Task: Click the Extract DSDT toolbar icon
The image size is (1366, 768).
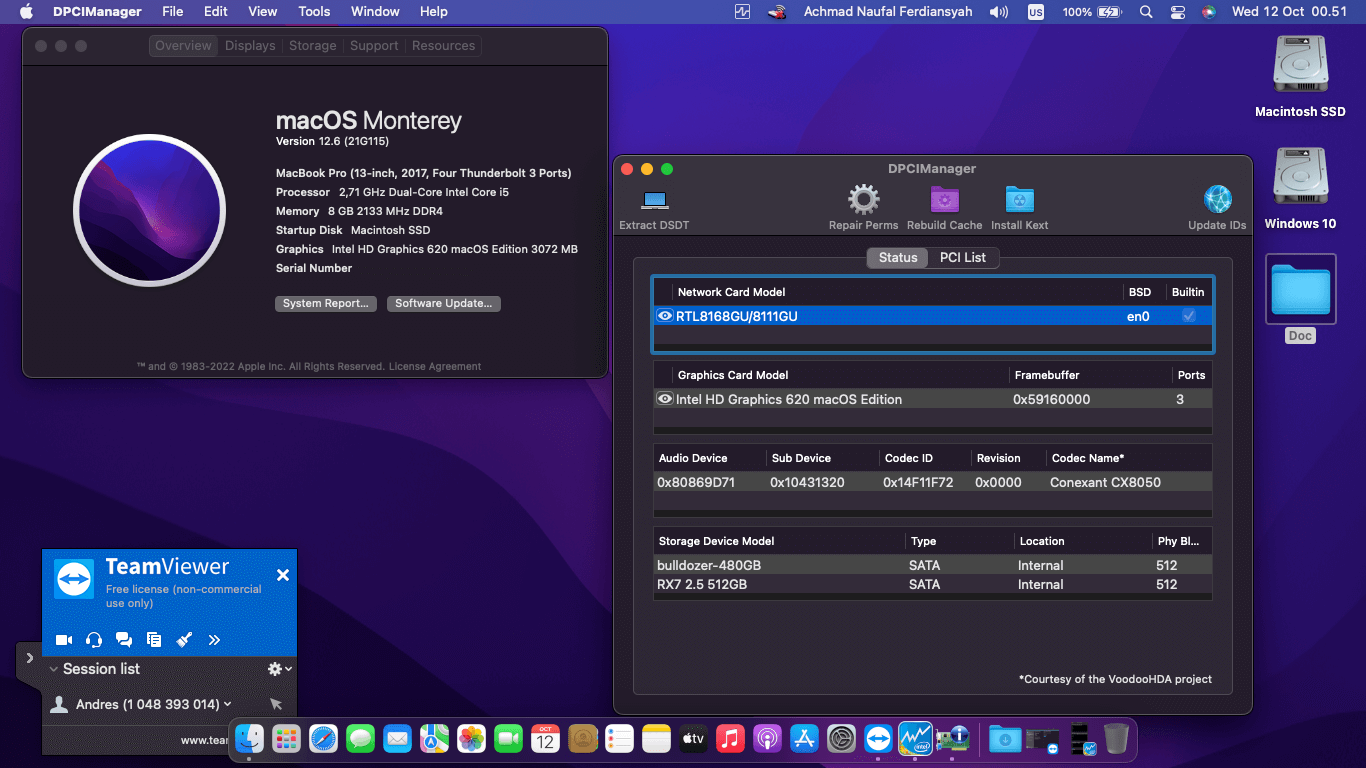Action: click(655, 200)
